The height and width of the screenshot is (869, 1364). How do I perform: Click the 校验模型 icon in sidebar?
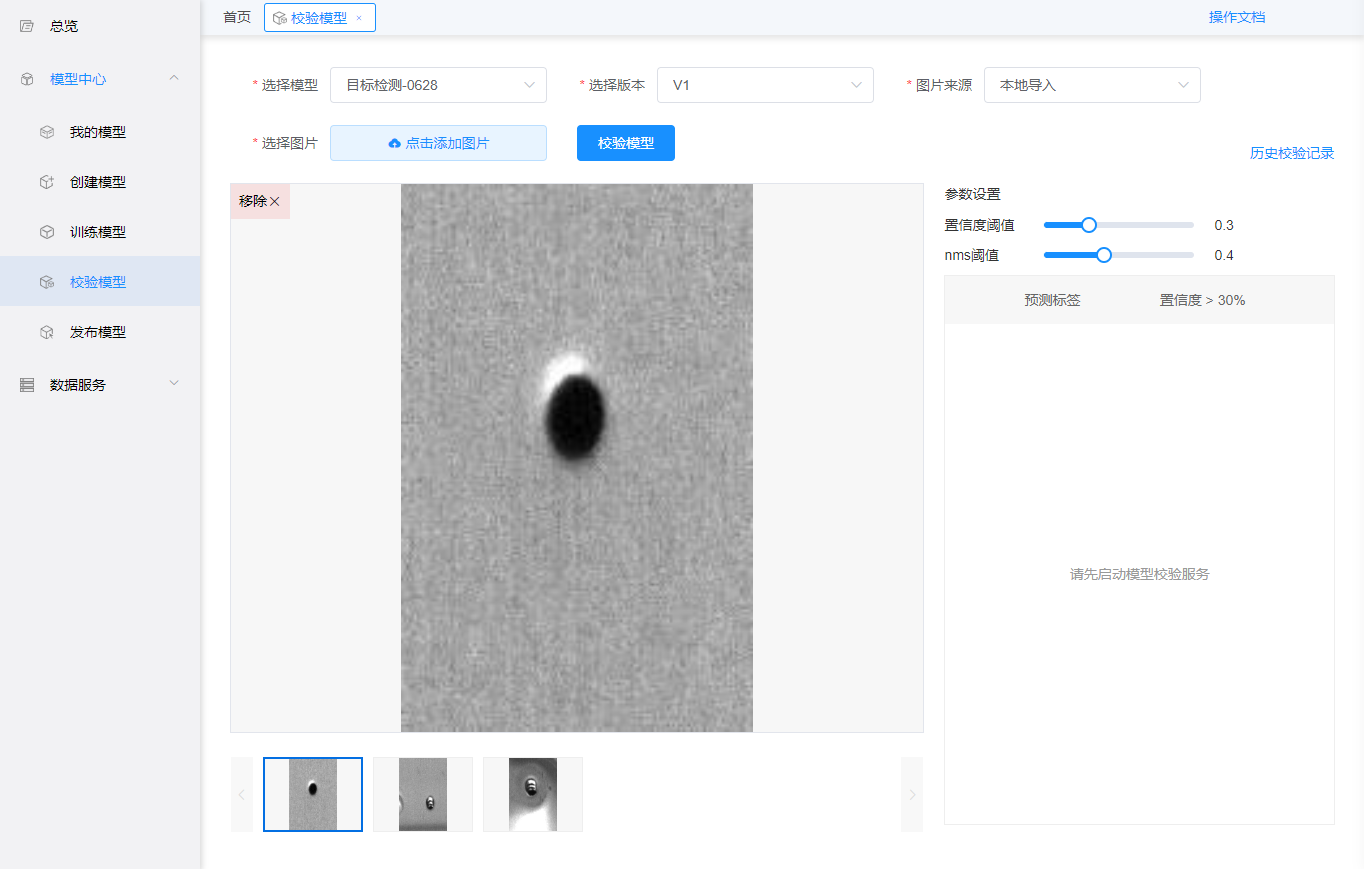[47, 282]
